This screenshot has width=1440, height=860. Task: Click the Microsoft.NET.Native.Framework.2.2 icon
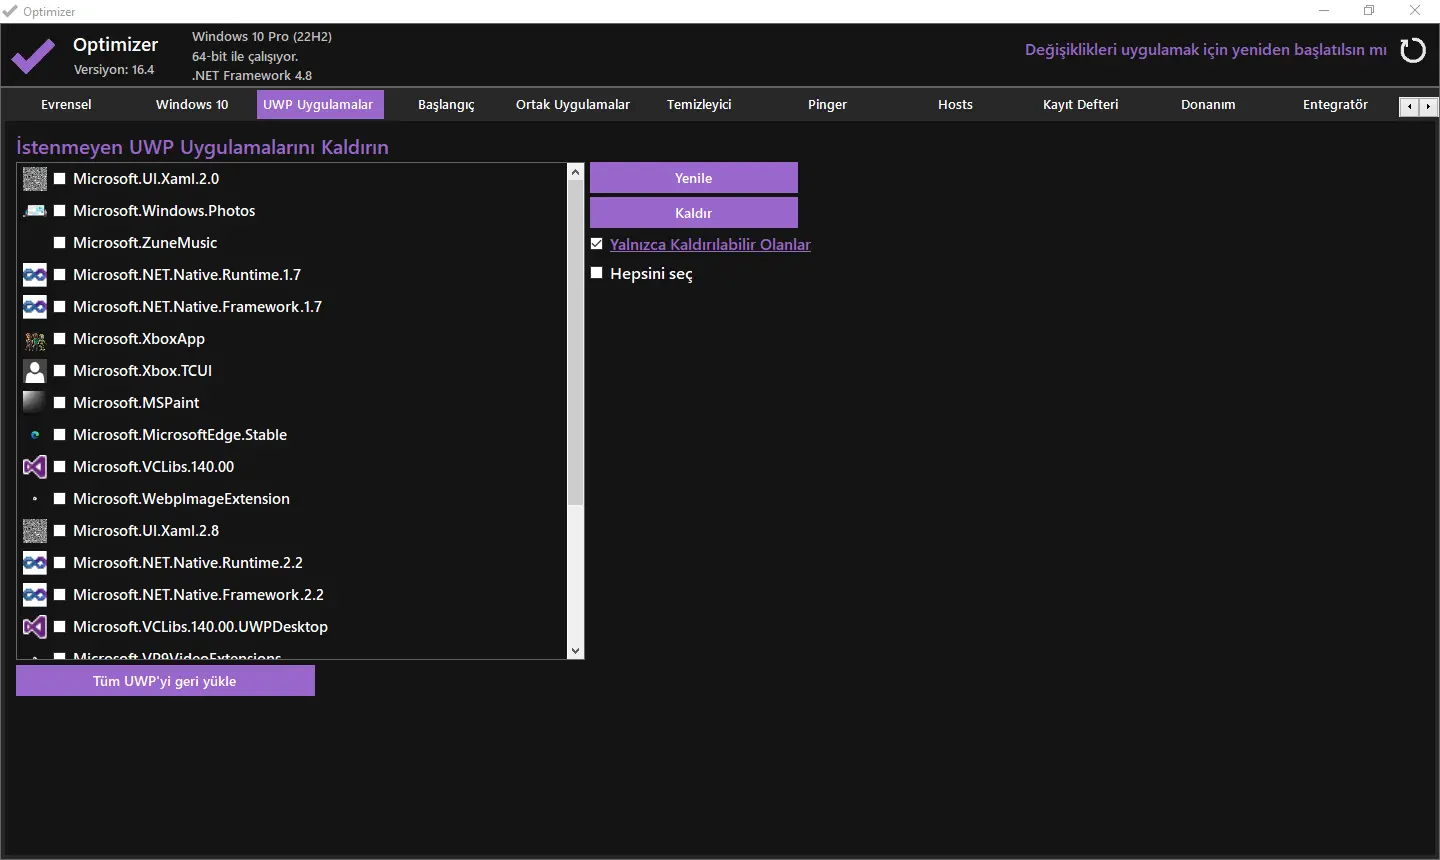coord(35,595)
